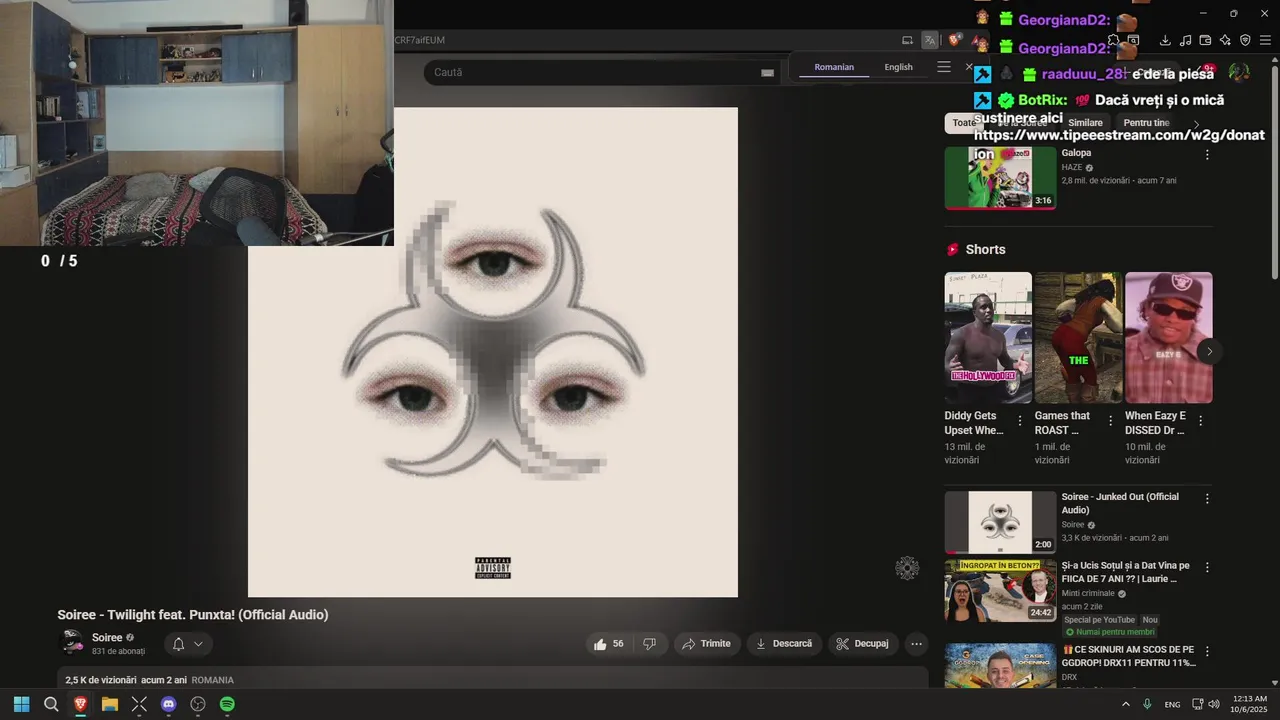Image resolution: width=1280 pixels, height=720 pixels.
Task: Open the notification bell dropdown for Soiree
Action: pos(187,644)
